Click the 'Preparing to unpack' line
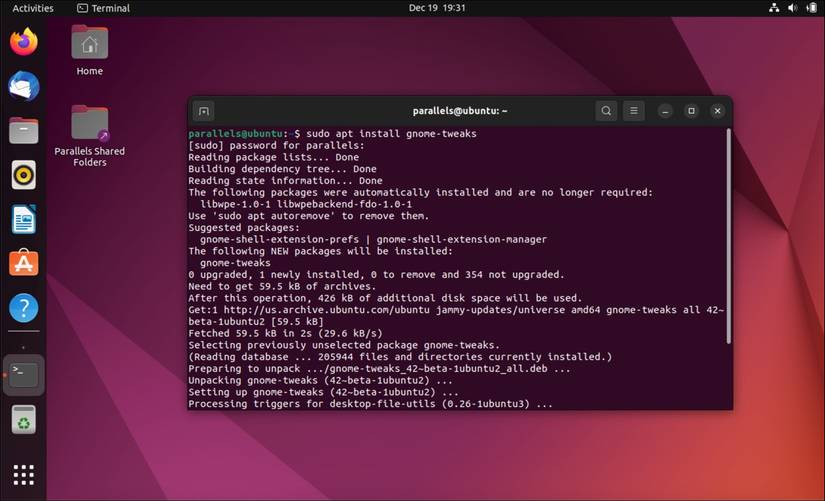Image resolution: width=825 pixels, height=501 pixels. point(379,369)
